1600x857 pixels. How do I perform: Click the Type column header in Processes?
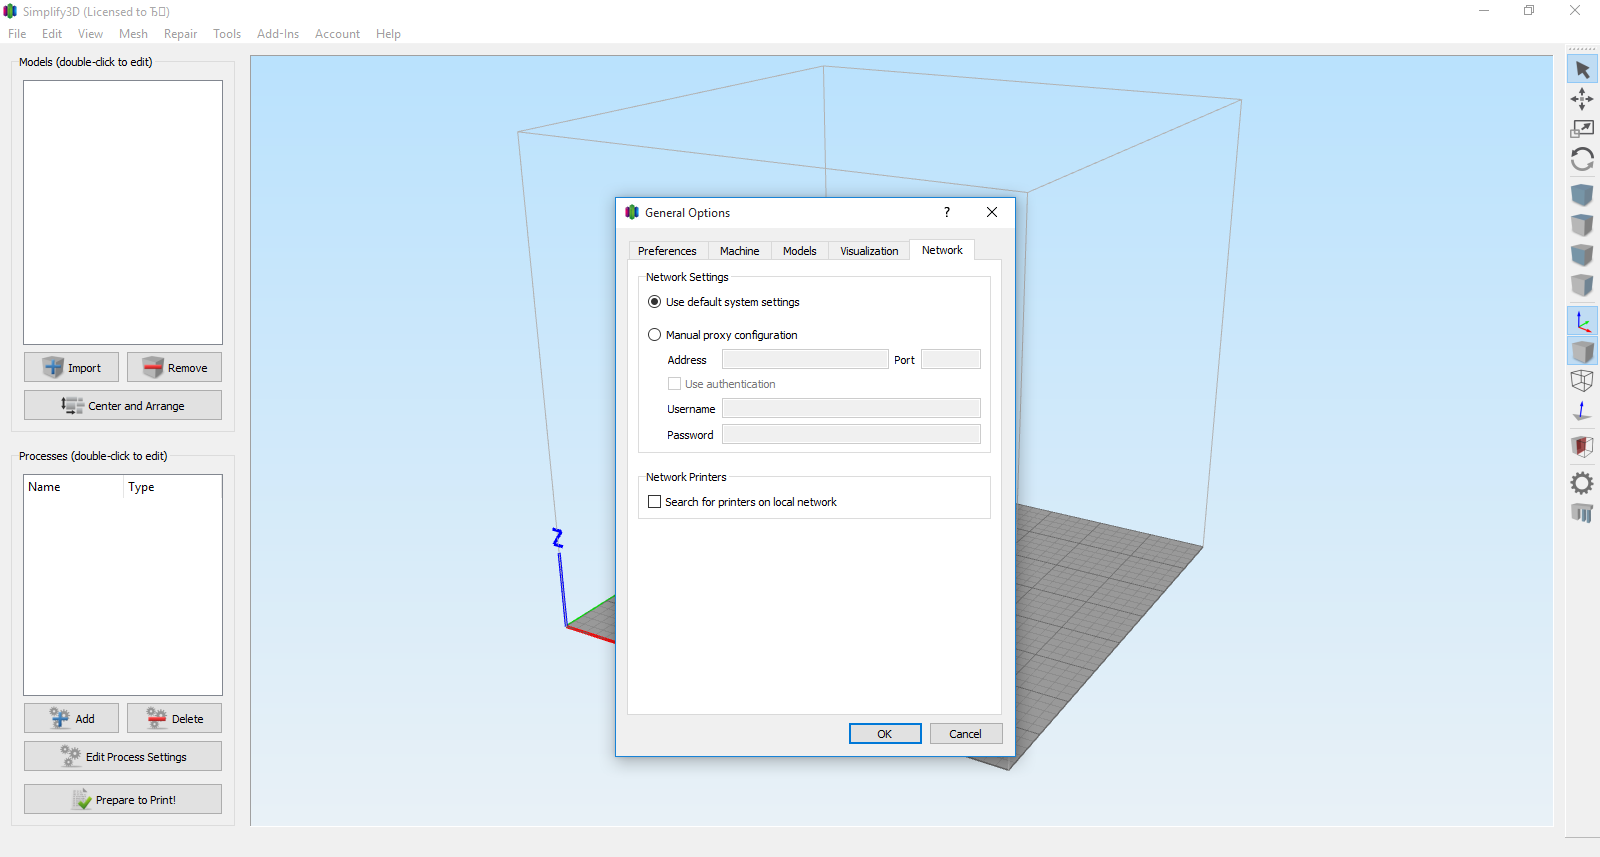pyautogui.click(x=172, y=487)
